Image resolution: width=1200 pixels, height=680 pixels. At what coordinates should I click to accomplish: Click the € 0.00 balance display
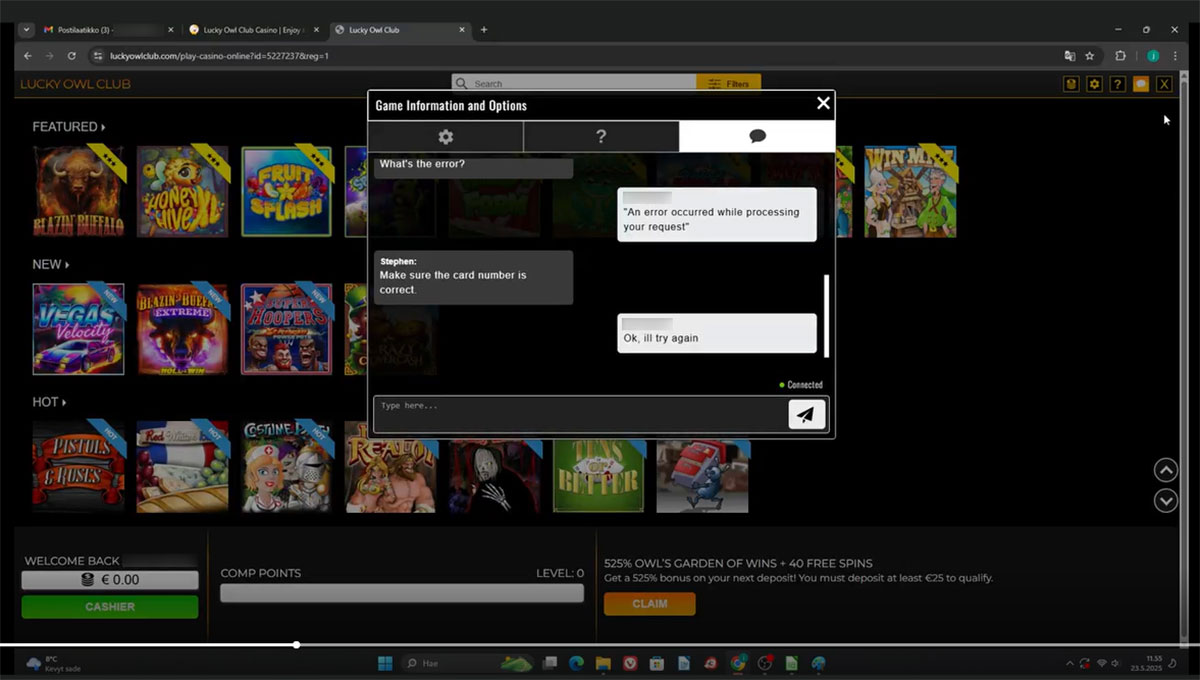coord(110,580)
